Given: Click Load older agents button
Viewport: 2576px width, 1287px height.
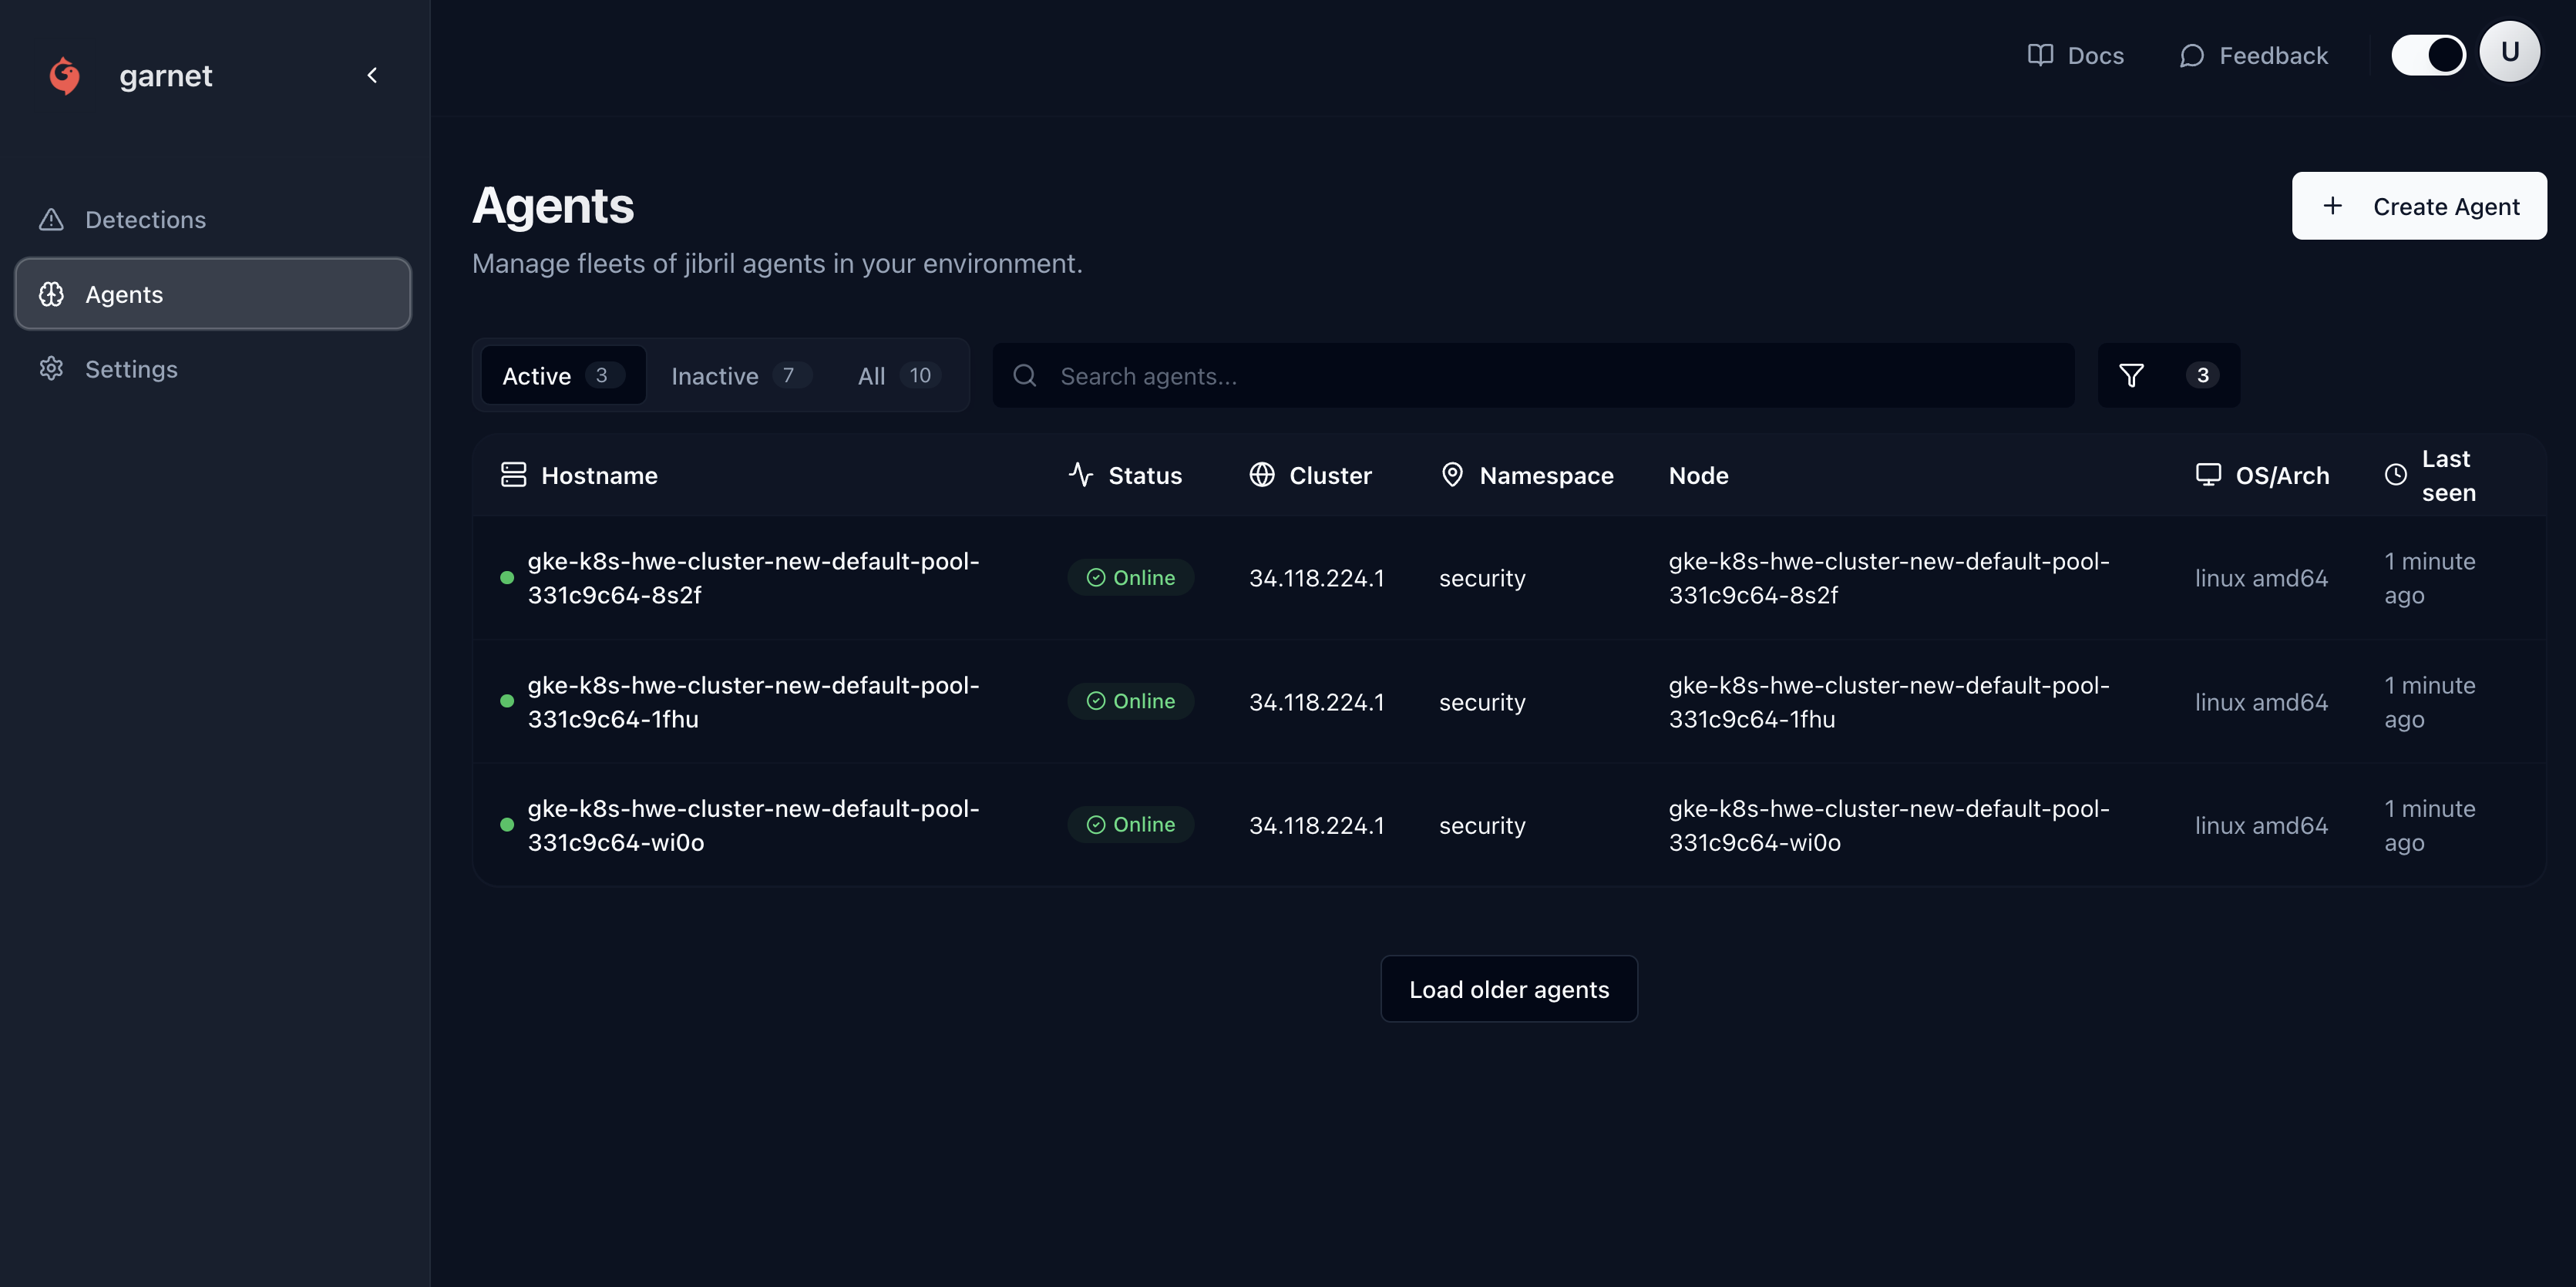Looking at the screenshot, I should tap(1508, 989).
